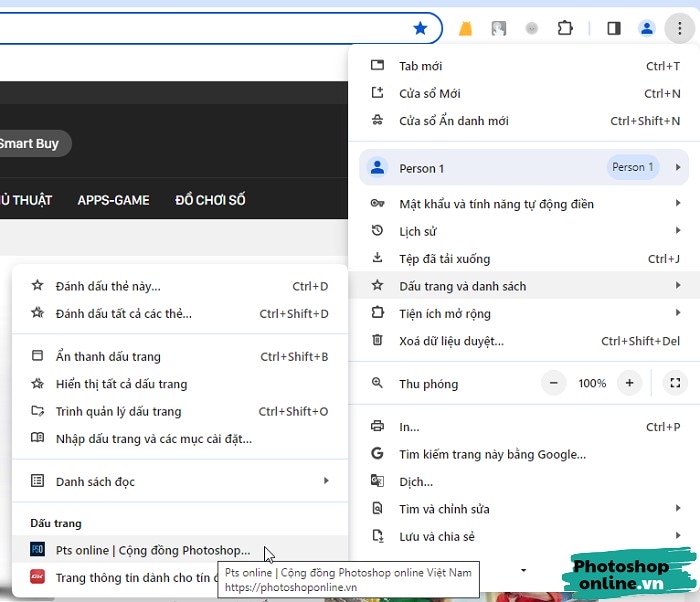Select Hiển thị tất cả dấu trang
Viewport: 700px width, 602px height.
point(179,384)
